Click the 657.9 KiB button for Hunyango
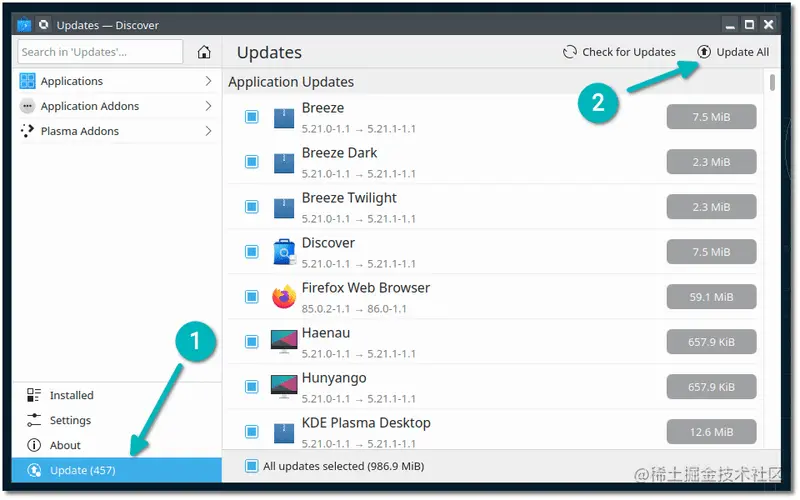 coord(711,387)
